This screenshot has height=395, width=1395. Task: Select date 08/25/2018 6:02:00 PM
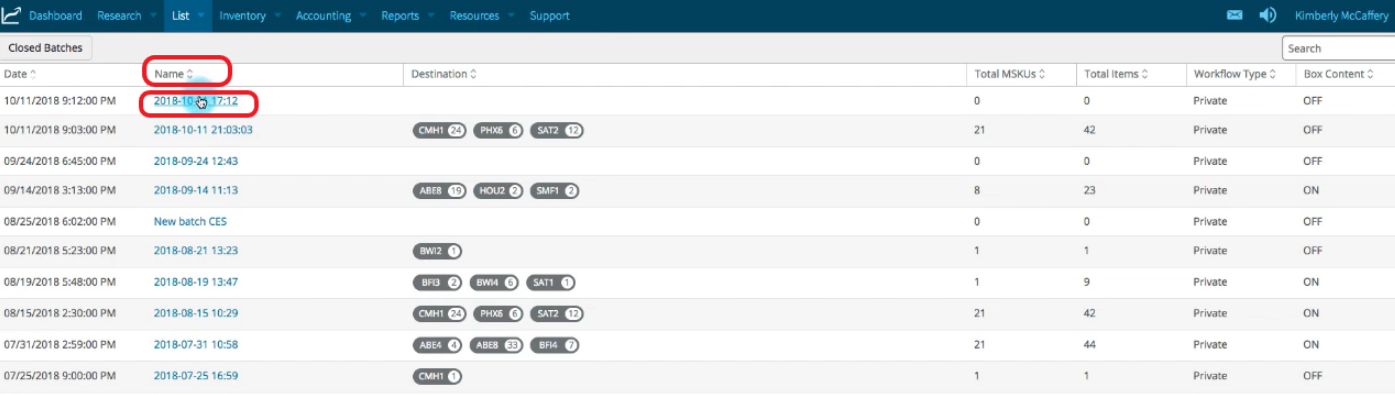point(60,222)
